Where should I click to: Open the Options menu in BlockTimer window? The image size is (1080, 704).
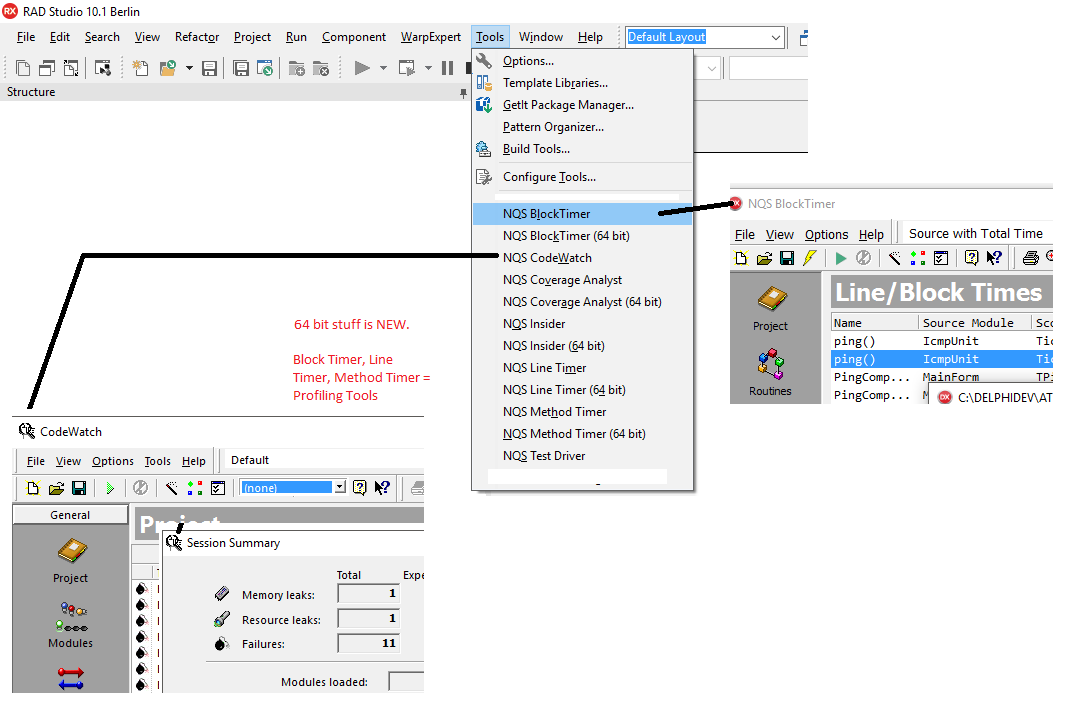point(827,235)
